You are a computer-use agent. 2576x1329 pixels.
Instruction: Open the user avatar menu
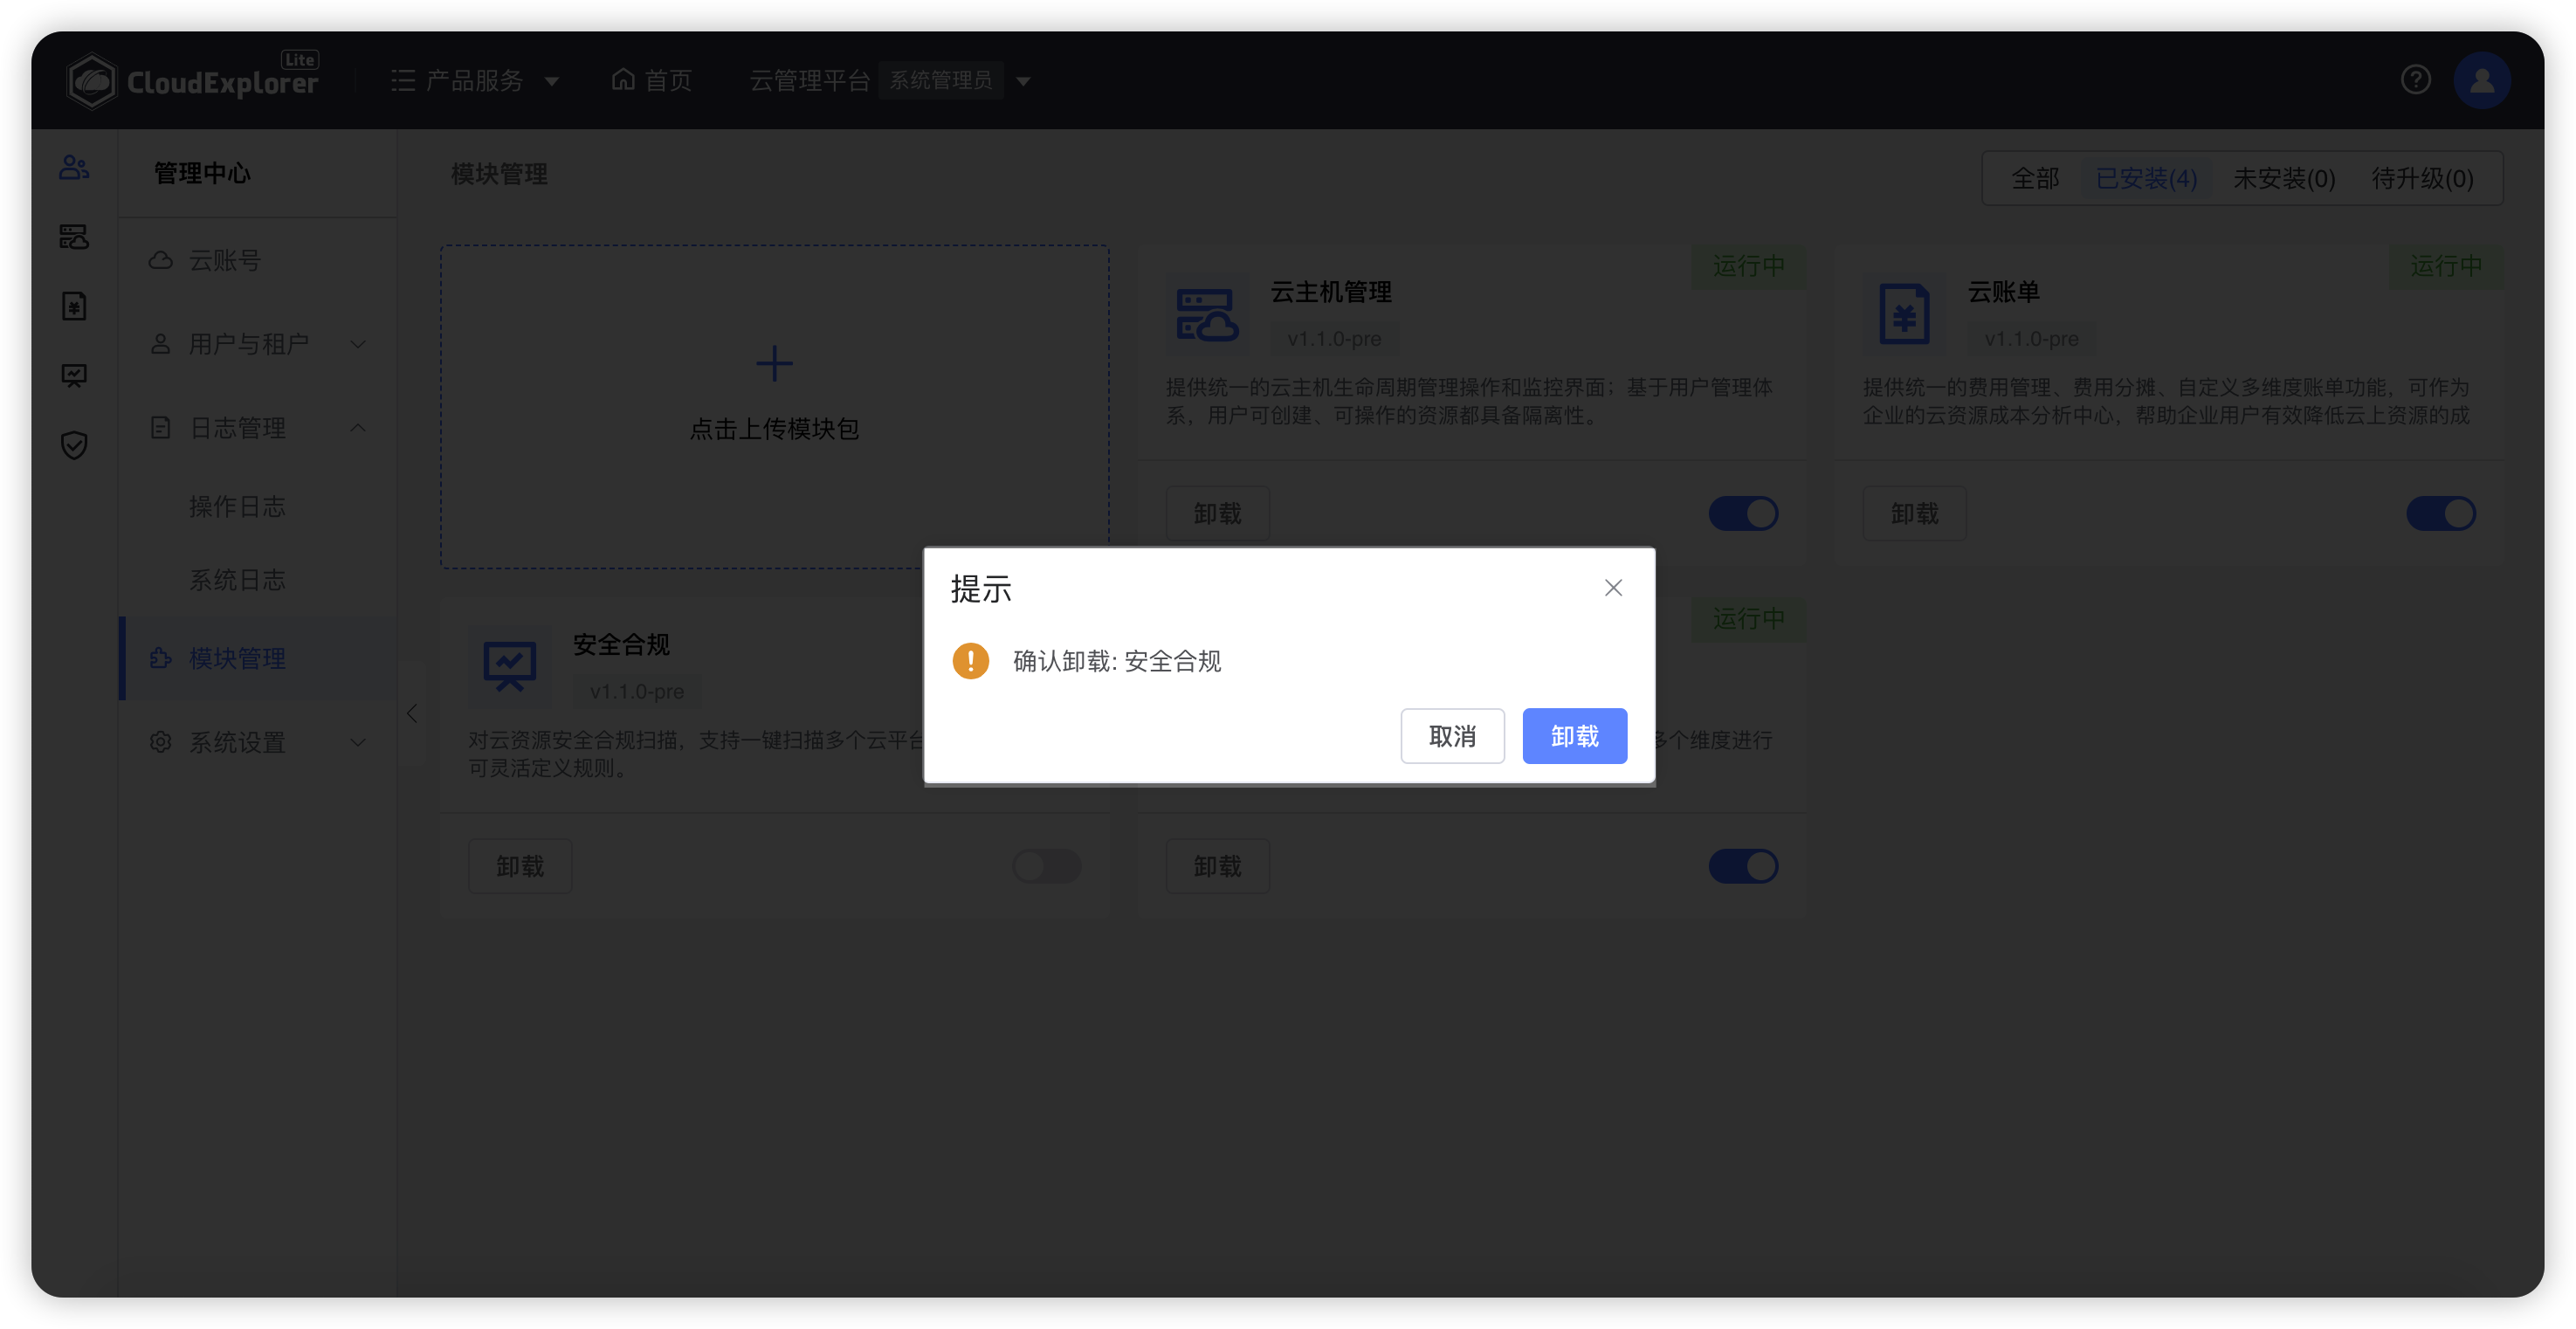click(2481, 80)
